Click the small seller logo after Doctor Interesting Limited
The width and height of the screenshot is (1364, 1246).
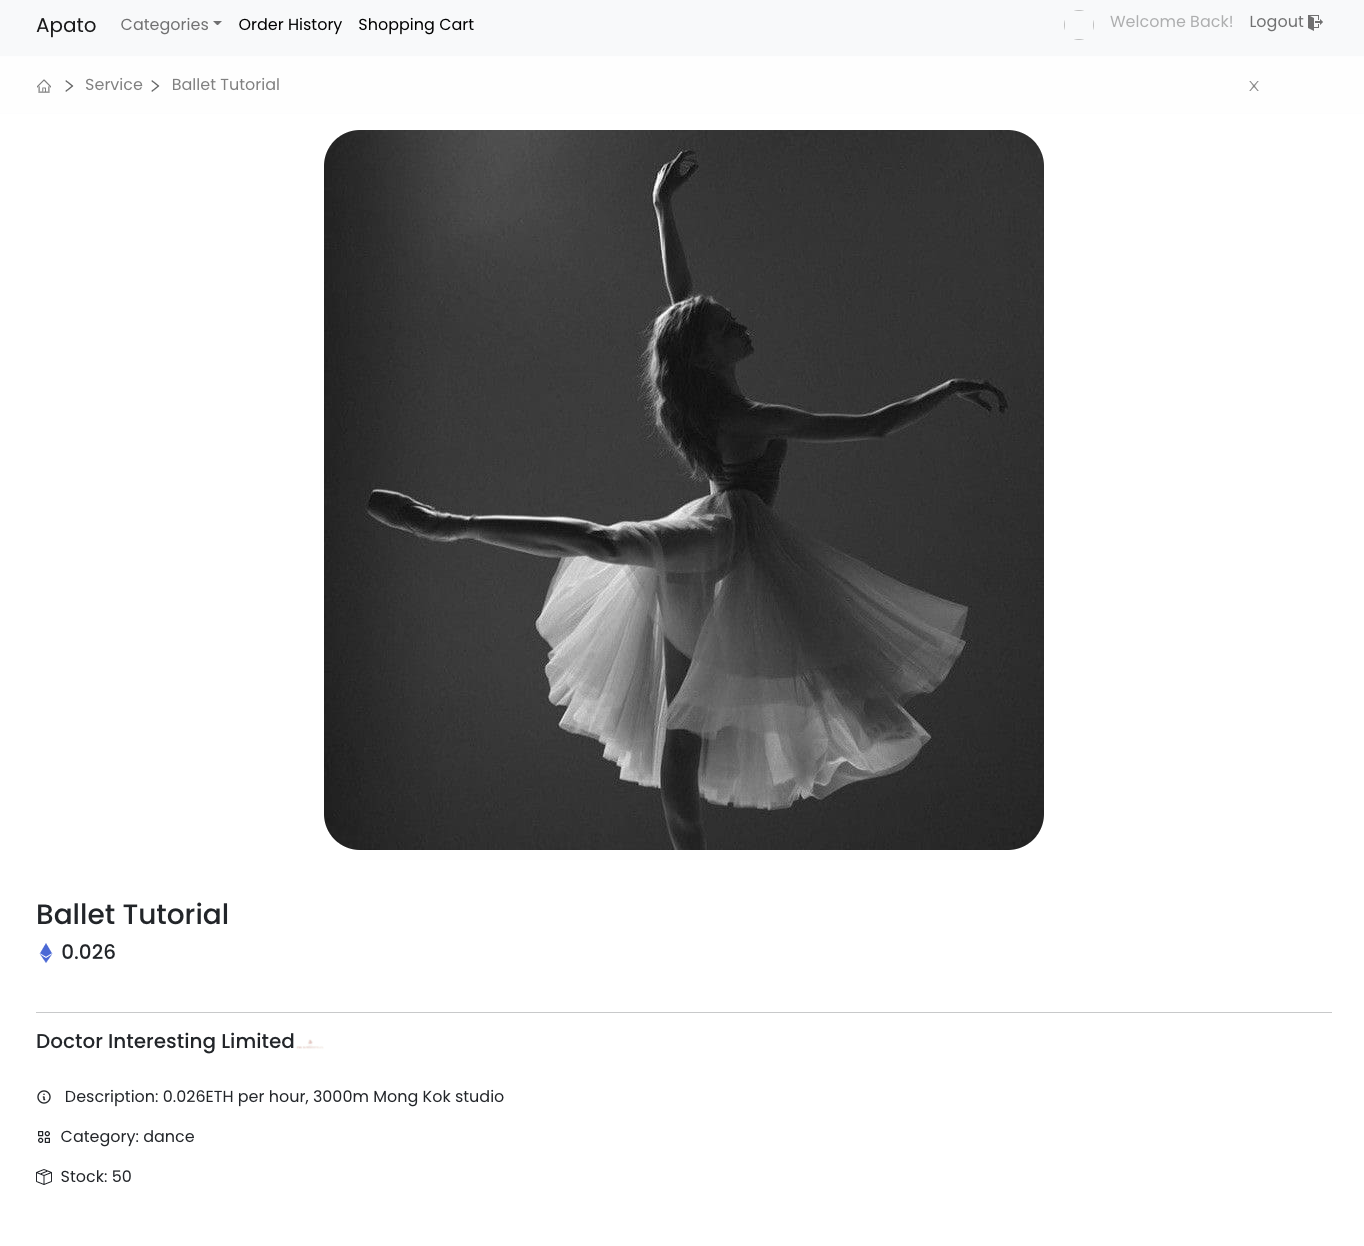(310, 1043)
